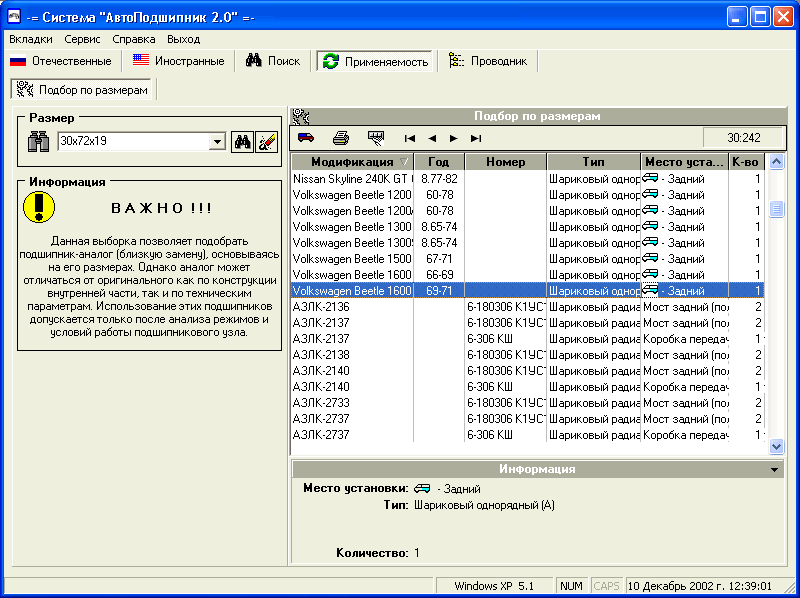Go to the next record

click(454, 138)
